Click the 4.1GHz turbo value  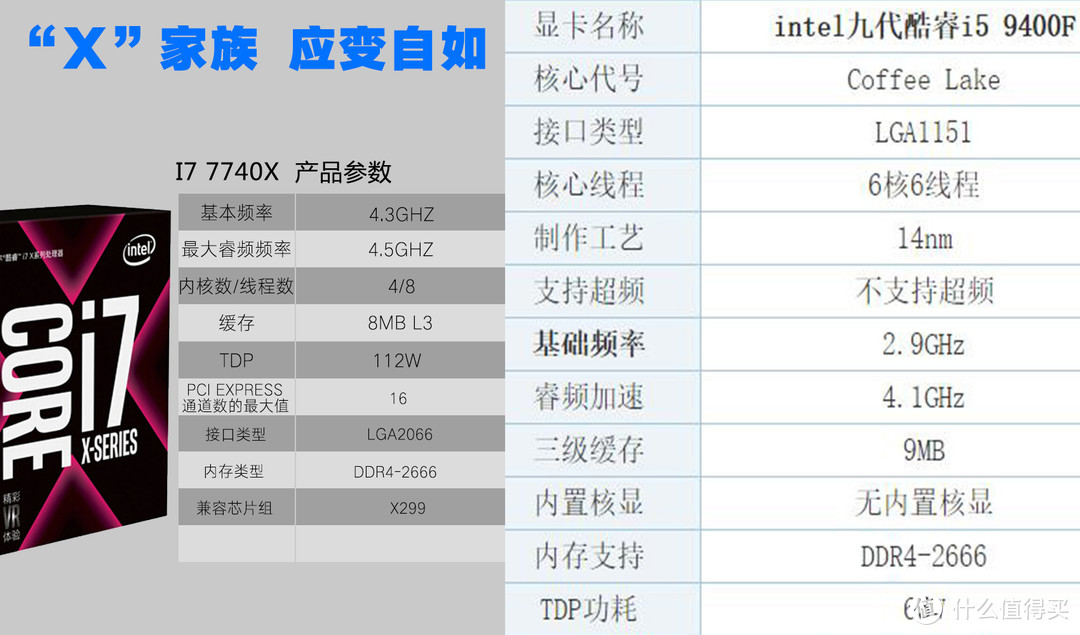click(923, 397)
